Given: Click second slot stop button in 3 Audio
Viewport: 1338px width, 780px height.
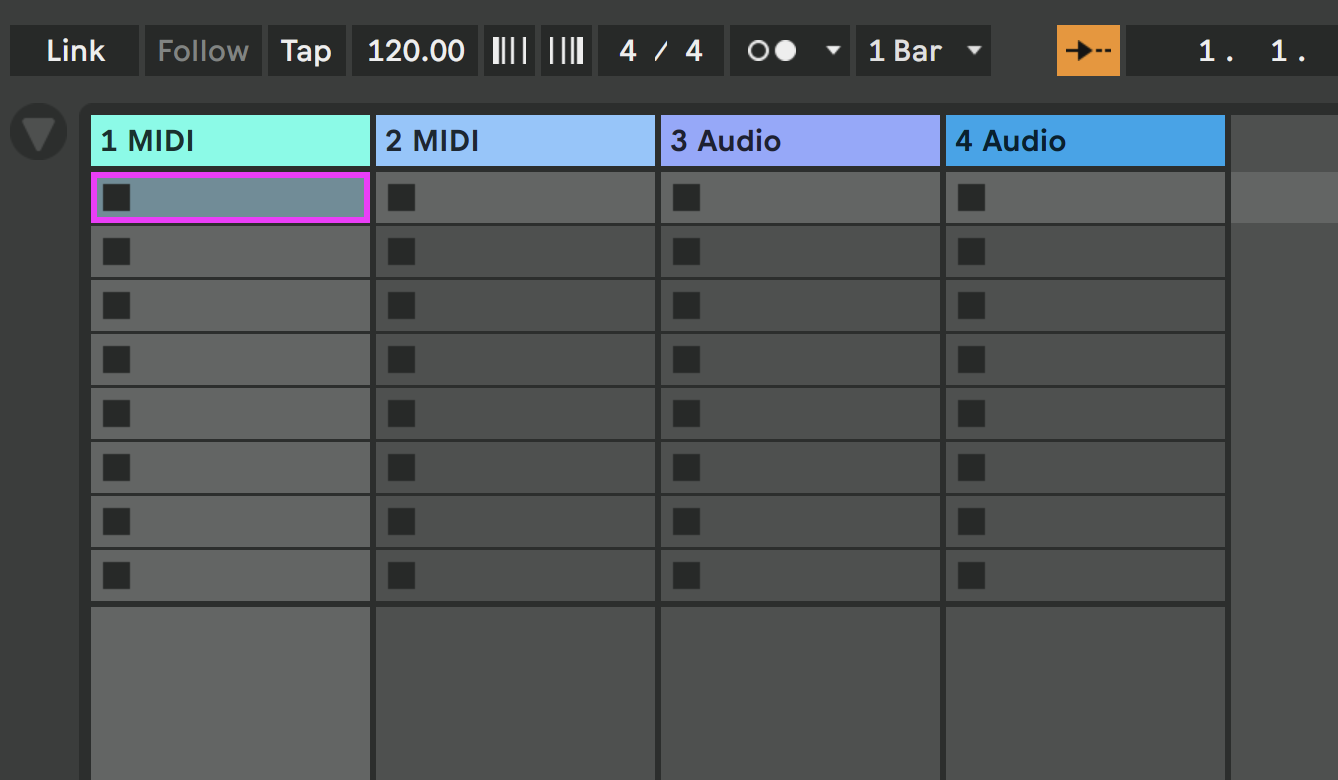Looking at the screenshot, I should pyautogui.click(x=687, y=252).
